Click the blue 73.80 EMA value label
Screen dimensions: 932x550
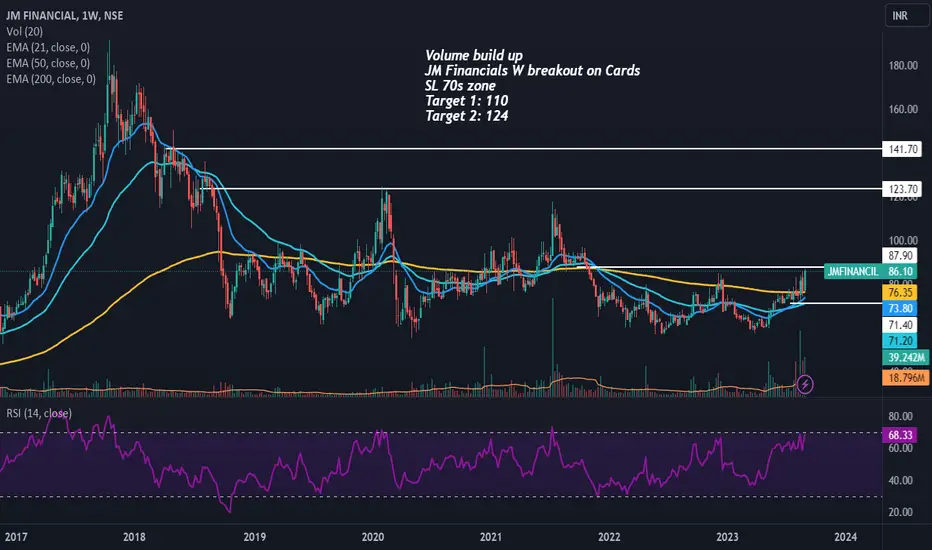pyautogui.click(x=900, y=309)
